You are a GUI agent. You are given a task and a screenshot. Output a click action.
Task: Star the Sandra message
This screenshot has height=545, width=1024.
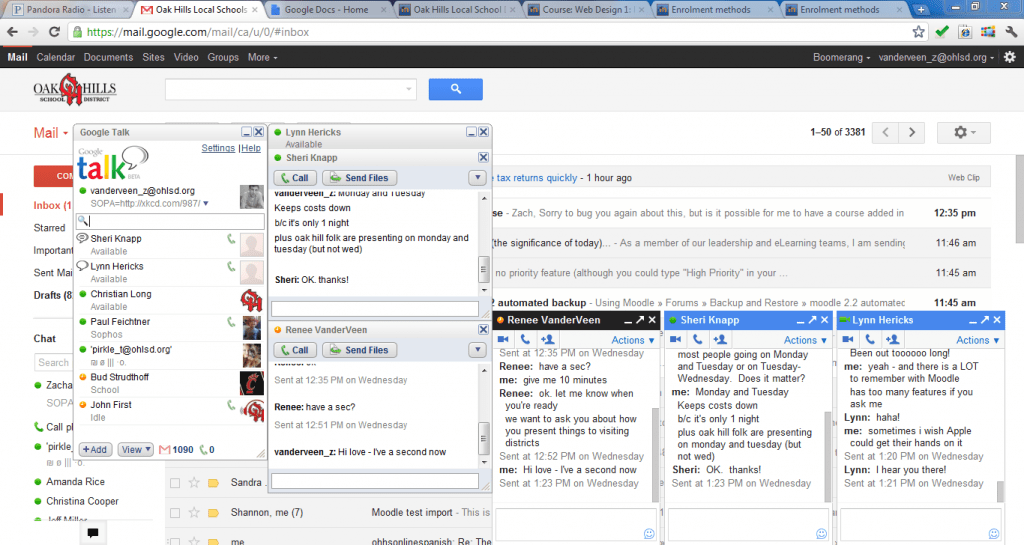pos(193,483)
